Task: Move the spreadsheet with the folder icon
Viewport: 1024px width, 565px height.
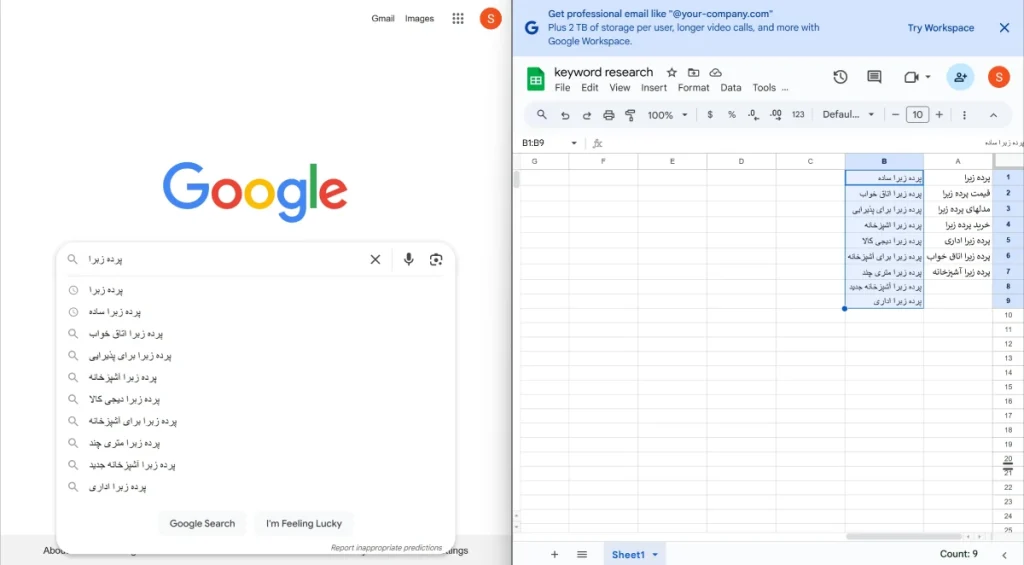Action: click(x=694, y=73)
